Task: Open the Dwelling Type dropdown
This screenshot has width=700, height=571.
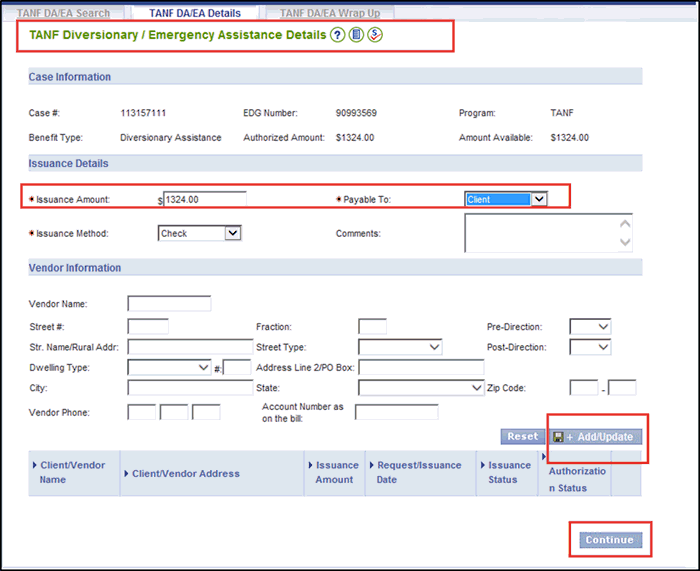Action: tap(169, 367)
